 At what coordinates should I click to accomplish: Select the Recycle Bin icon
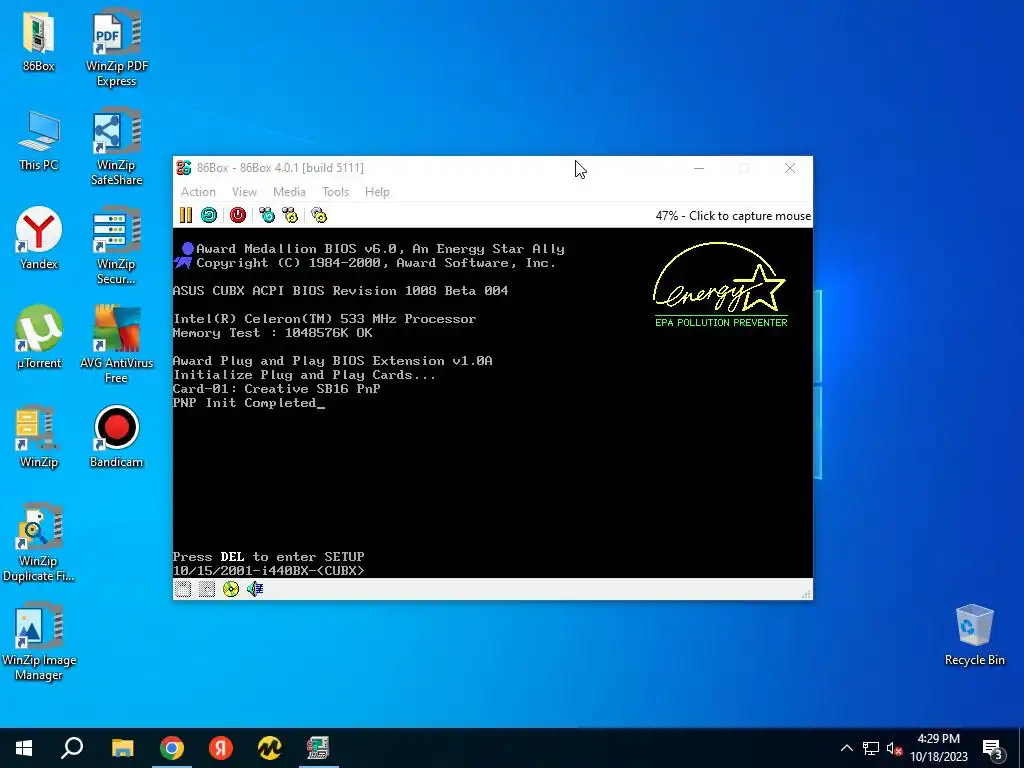pyautogui.click(x=974, y=635)
